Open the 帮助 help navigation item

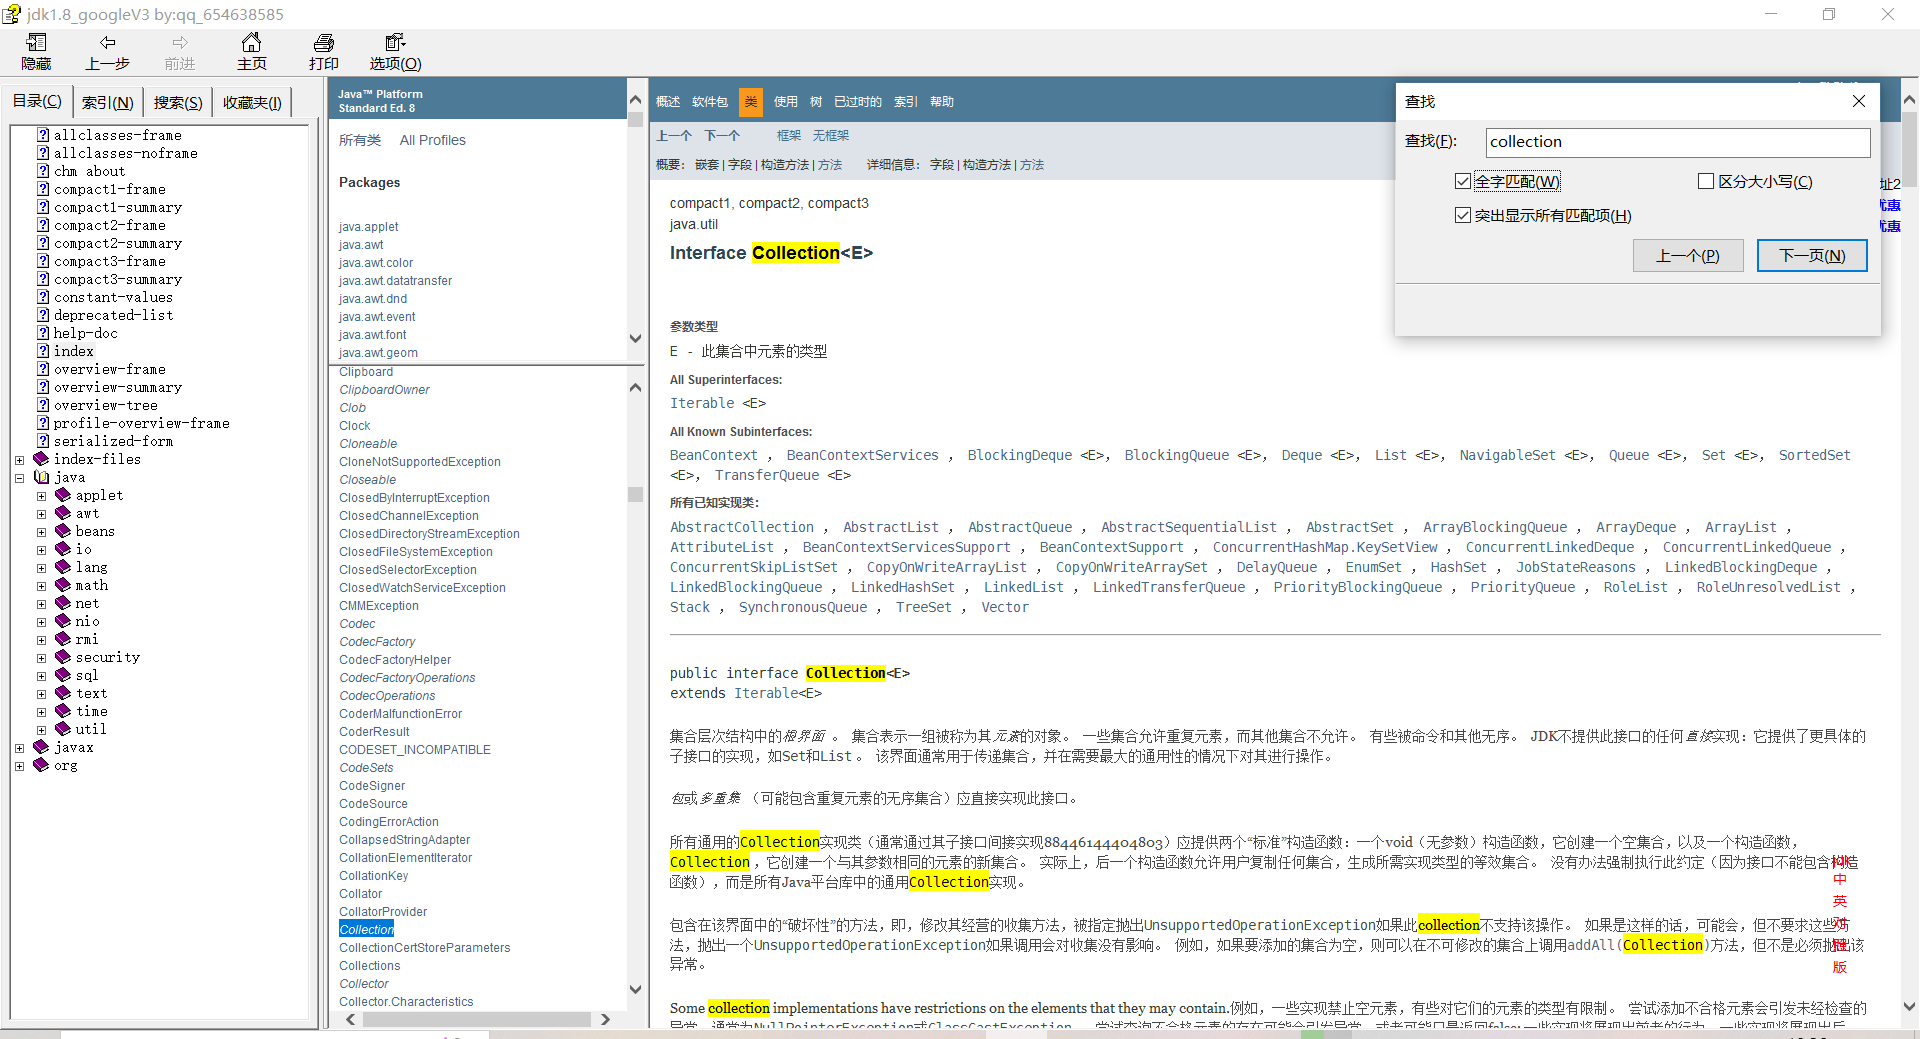pyautogui.click(x=942, y=102)
